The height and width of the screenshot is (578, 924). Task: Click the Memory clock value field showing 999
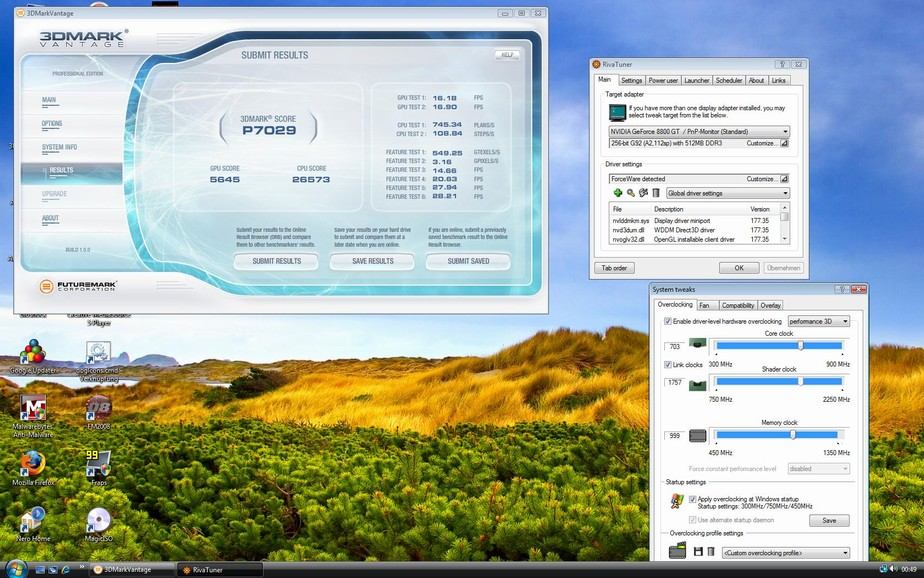pos(675,435)
